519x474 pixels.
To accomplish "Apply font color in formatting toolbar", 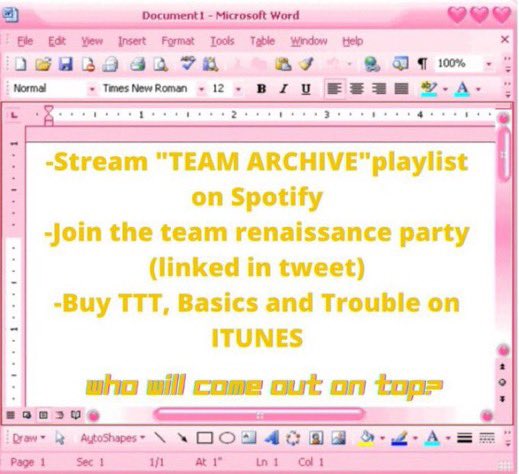I will coord(462,89).
